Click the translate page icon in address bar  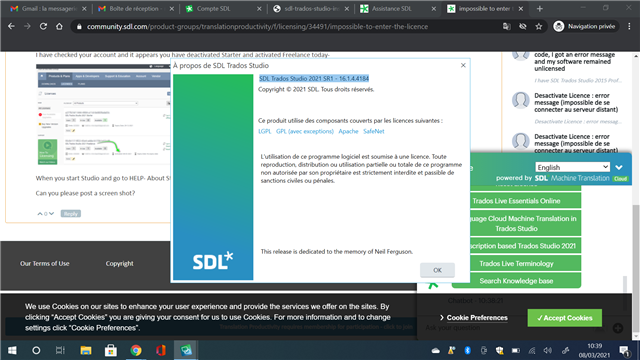507,27
